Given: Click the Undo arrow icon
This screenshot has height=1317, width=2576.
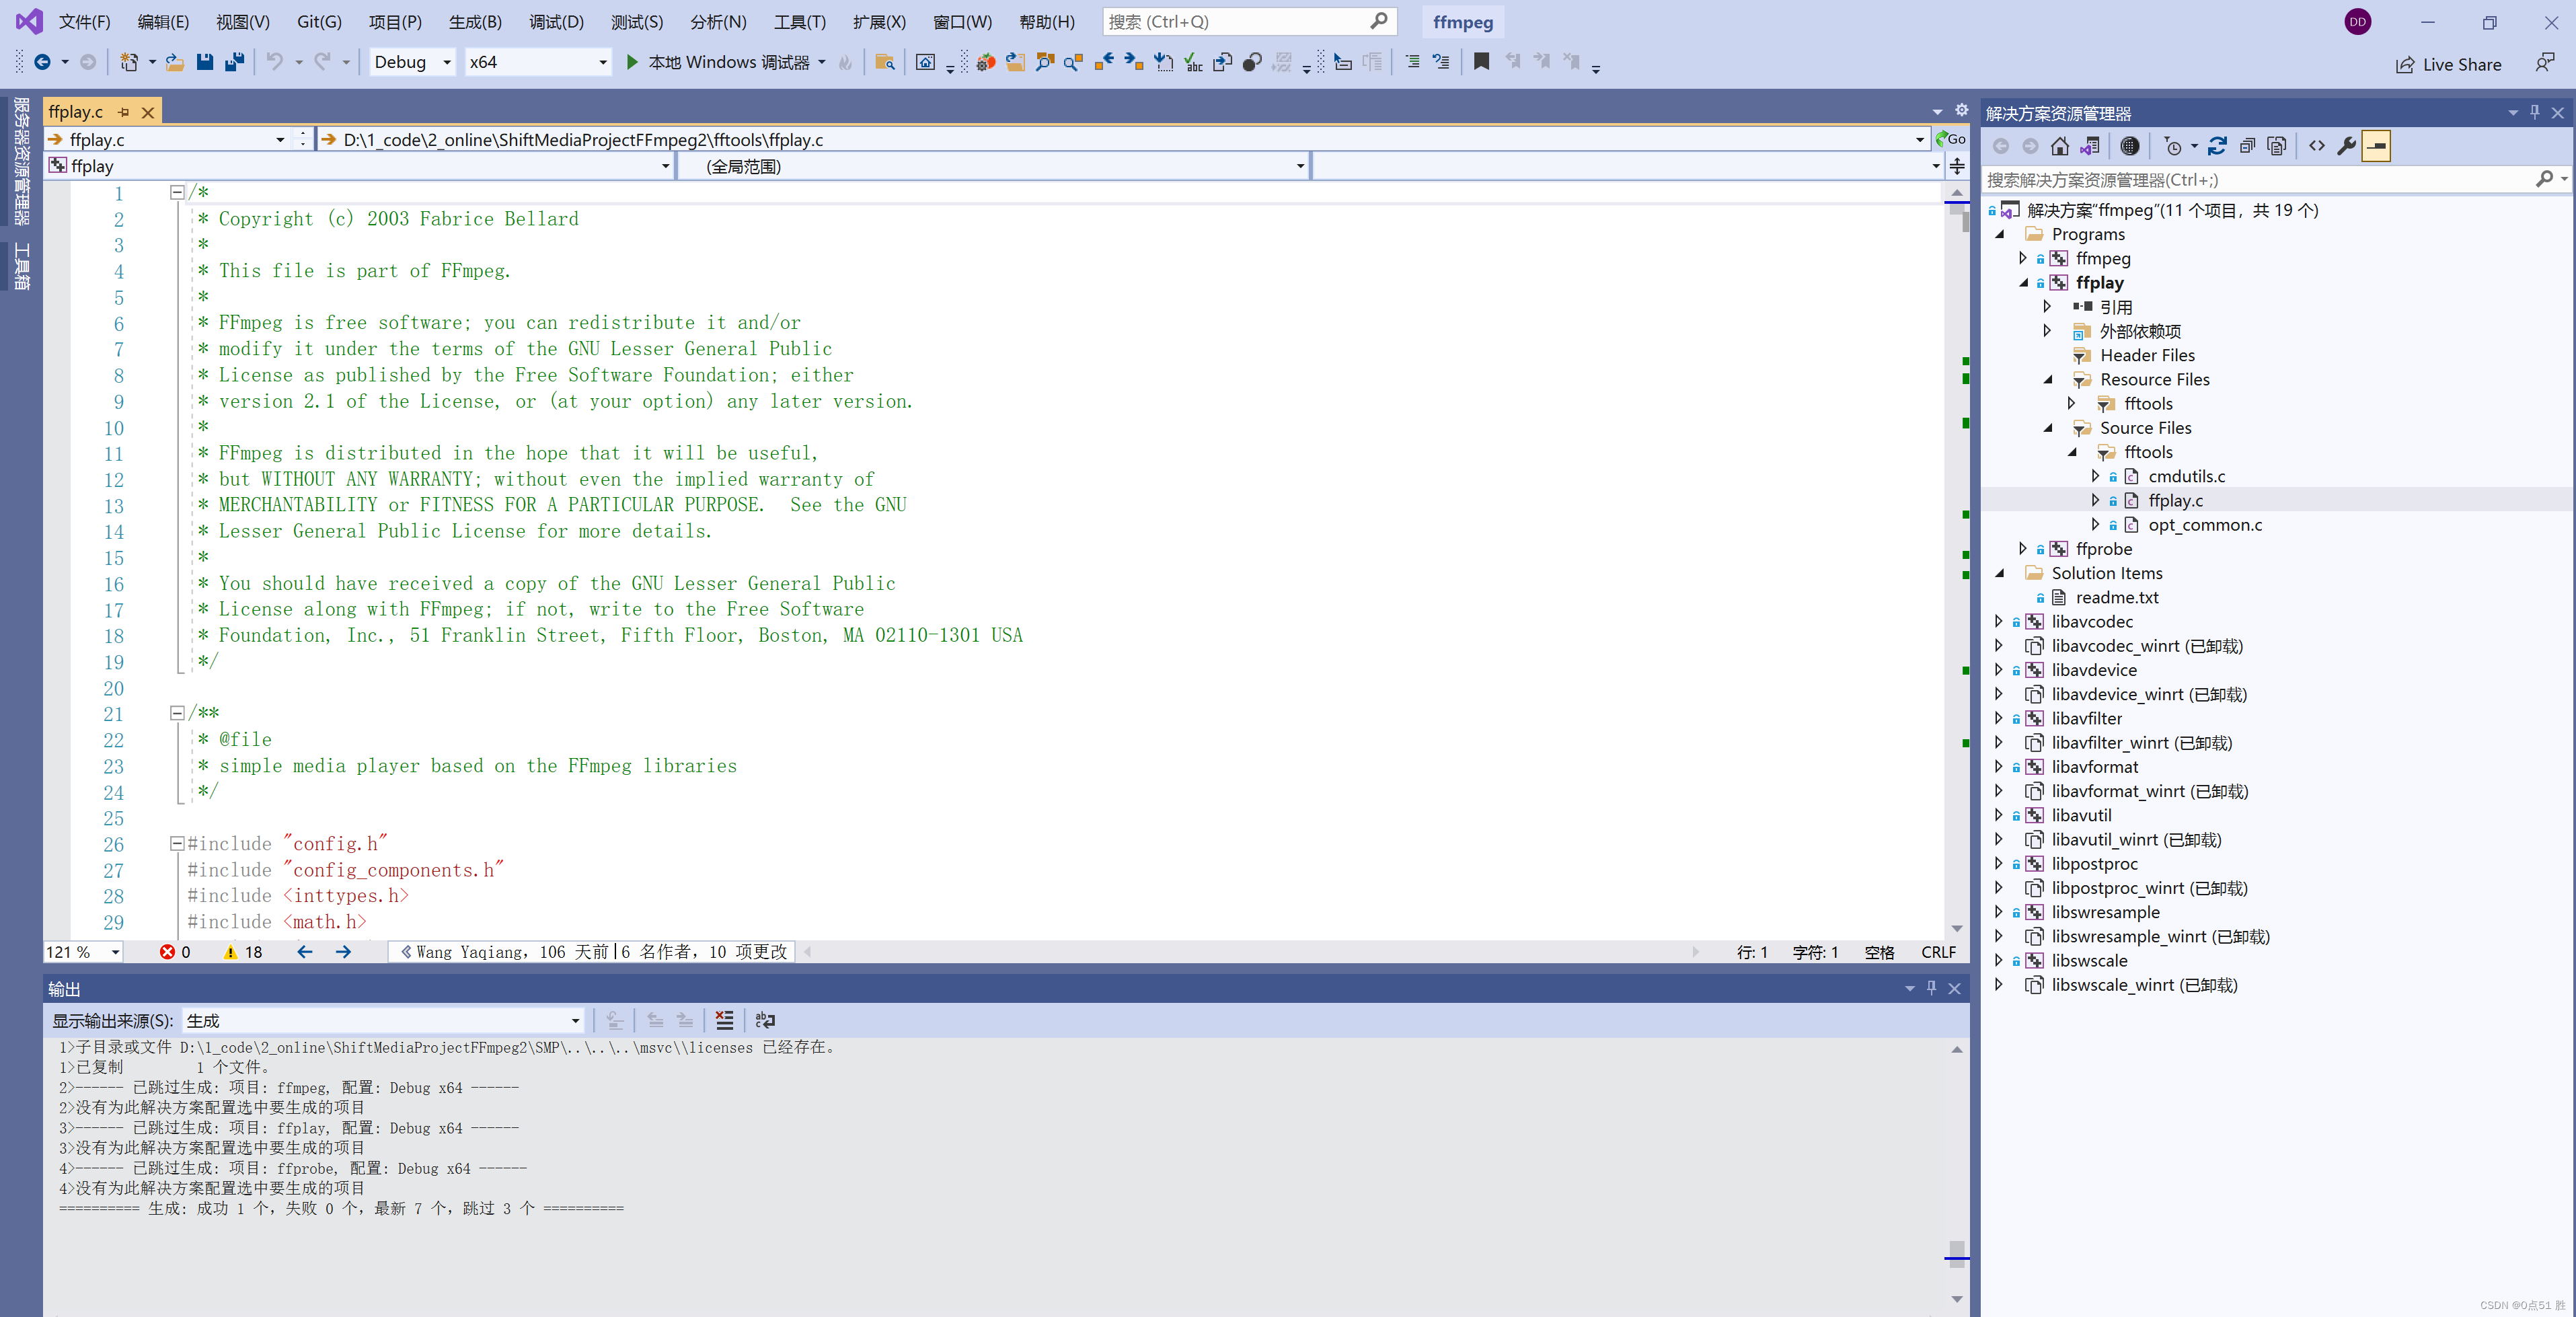Looking at the screenshot, I should coord(274,62).
